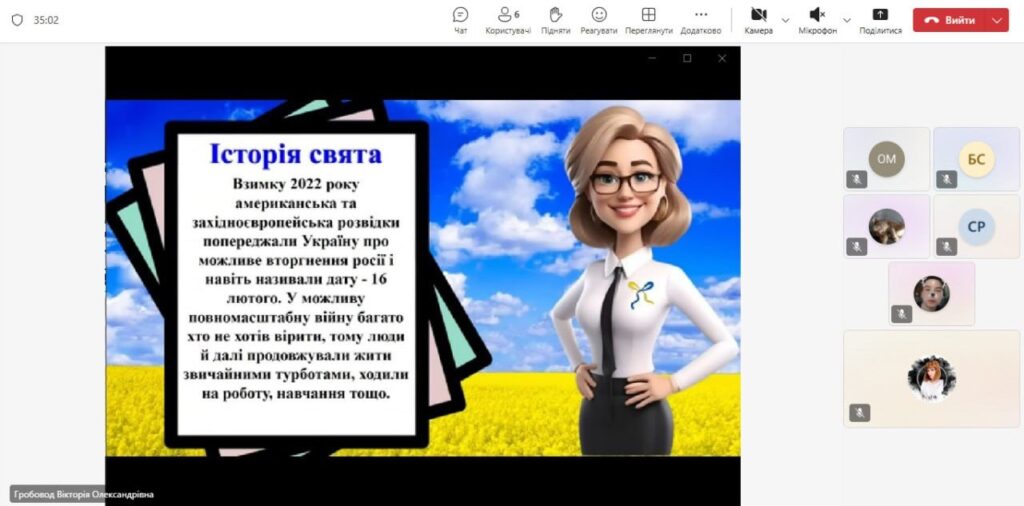Open the reactions (Реагувати) menu
This screenshot has width=1024, height=506.
coord(599,19)
